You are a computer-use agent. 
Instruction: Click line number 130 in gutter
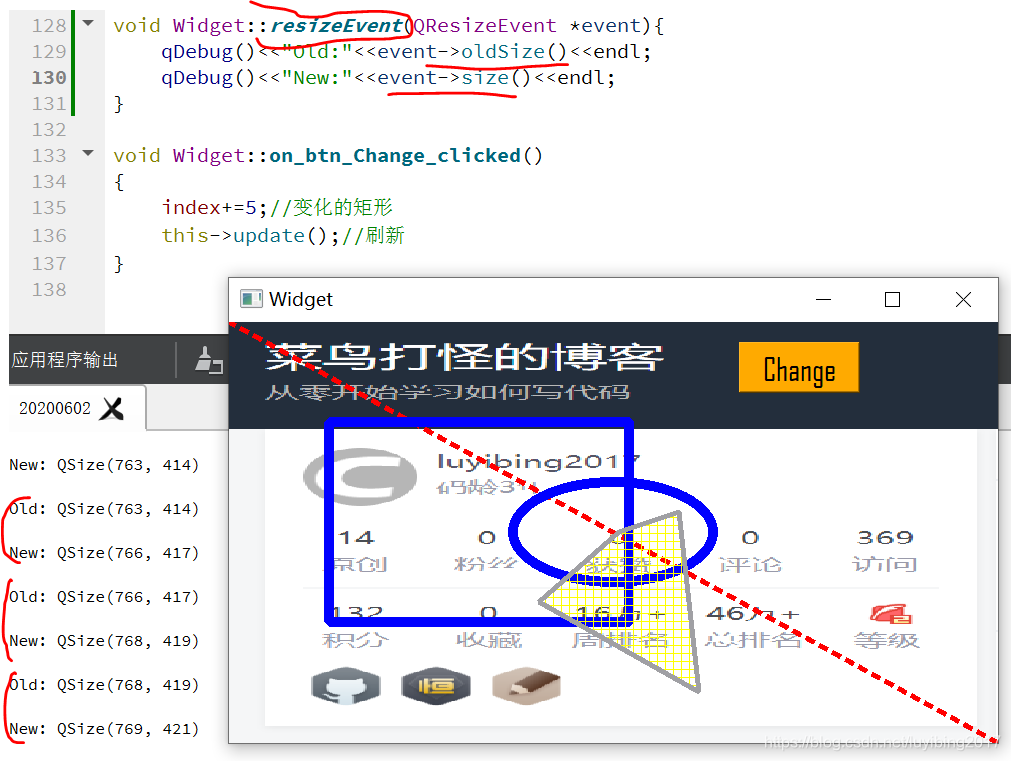[x=49, y=77]
